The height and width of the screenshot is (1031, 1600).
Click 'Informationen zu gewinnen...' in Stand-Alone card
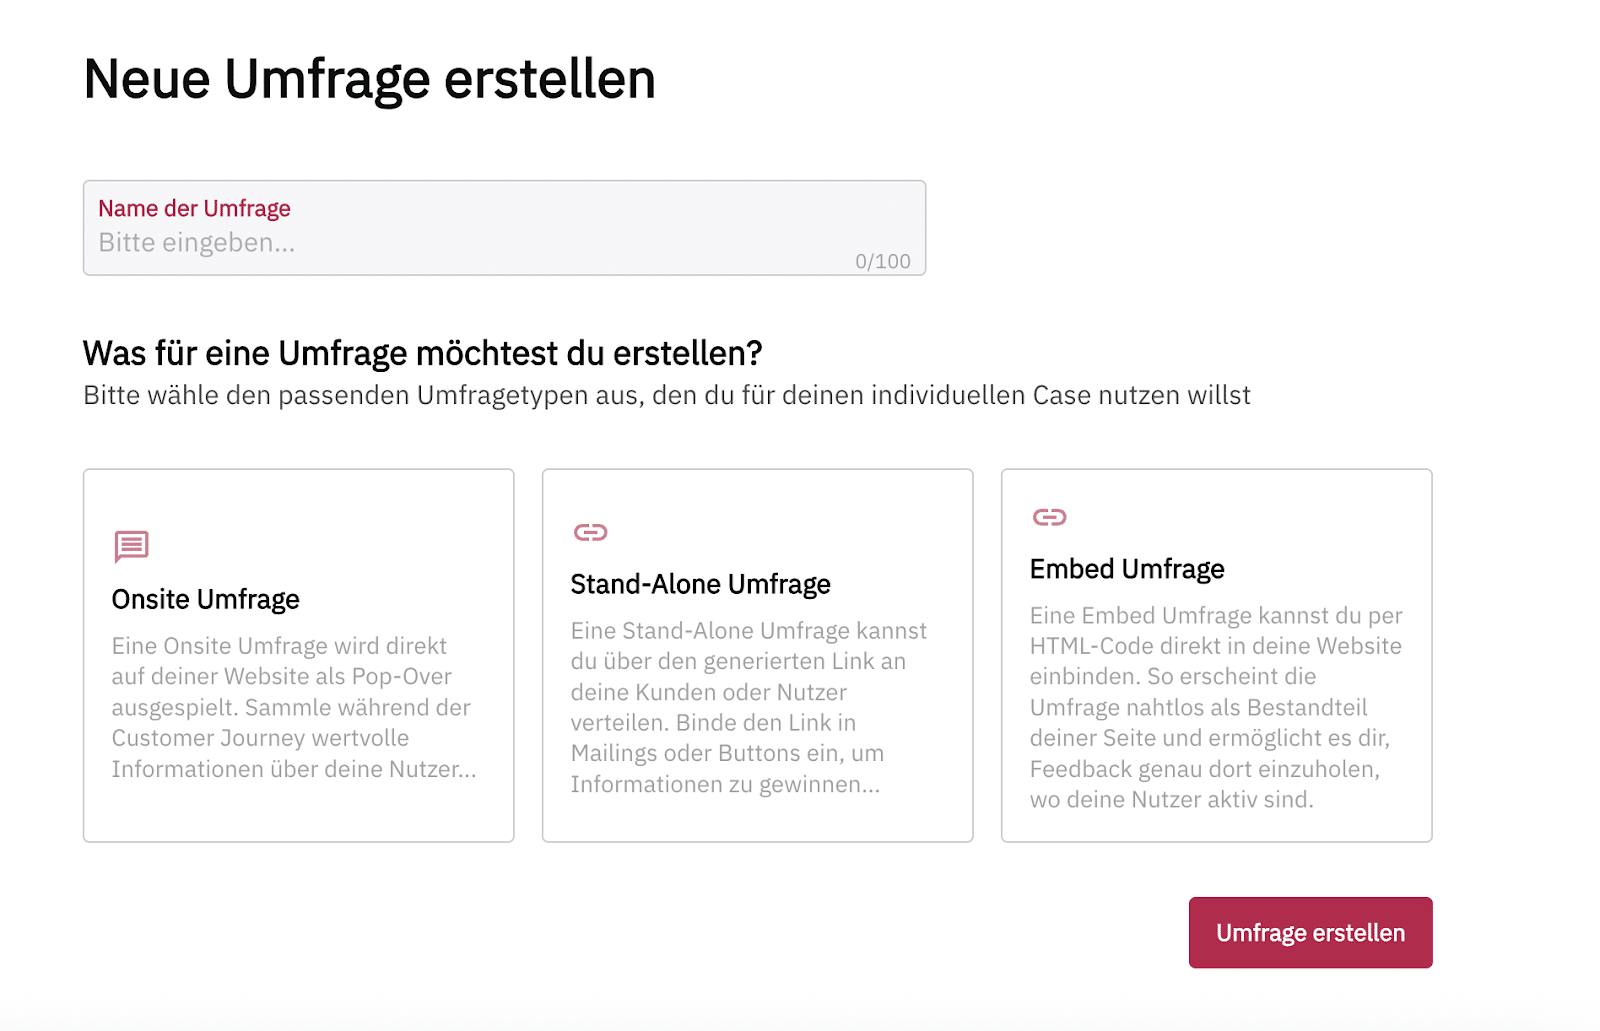pos(725,784)
